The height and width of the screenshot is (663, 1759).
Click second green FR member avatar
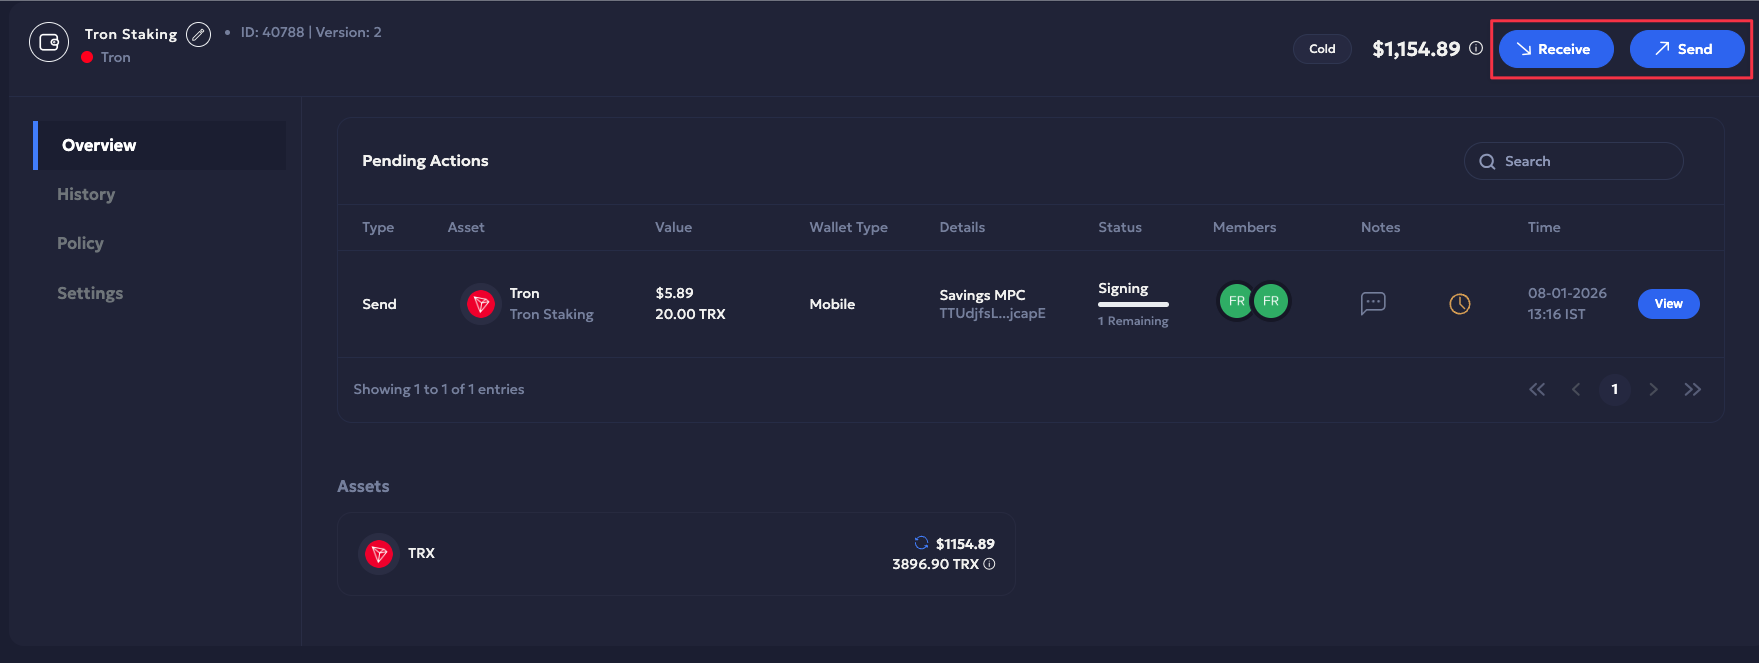point(1271,301)
